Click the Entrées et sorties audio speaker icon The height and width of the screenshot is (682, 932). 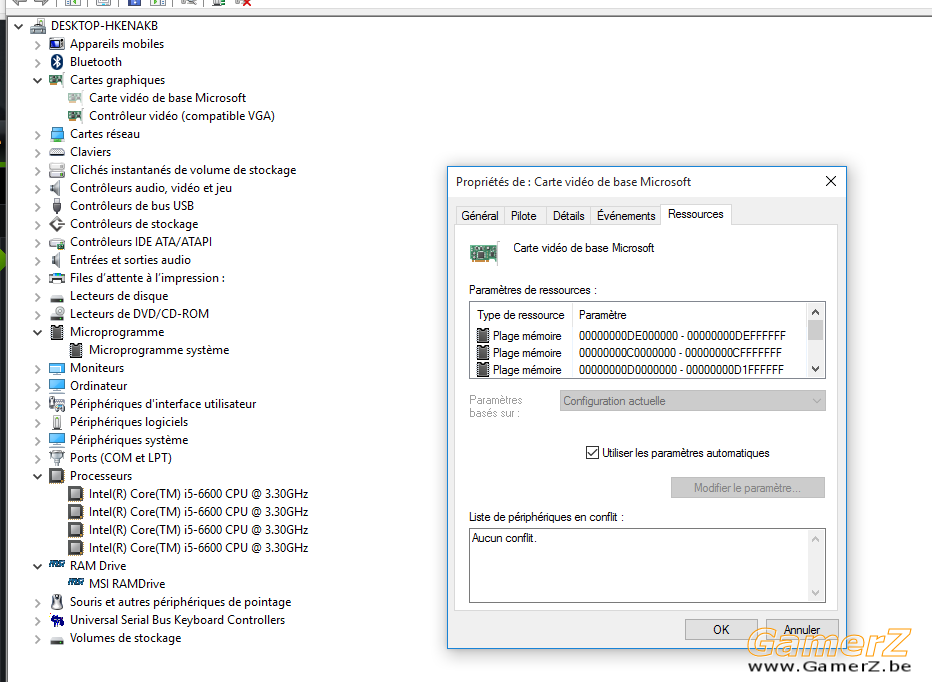pos(56,260)
